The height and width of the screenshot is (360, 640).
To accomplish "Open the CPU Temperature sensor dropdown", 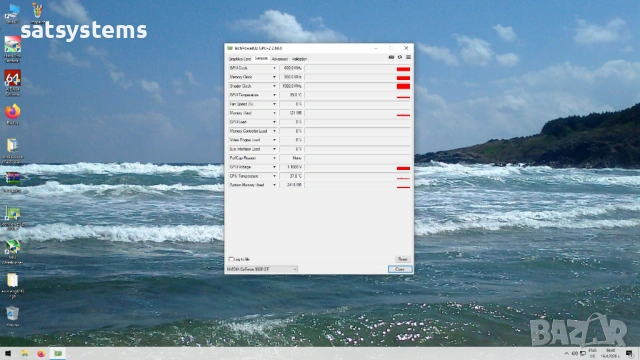I will tap(274, 176).
